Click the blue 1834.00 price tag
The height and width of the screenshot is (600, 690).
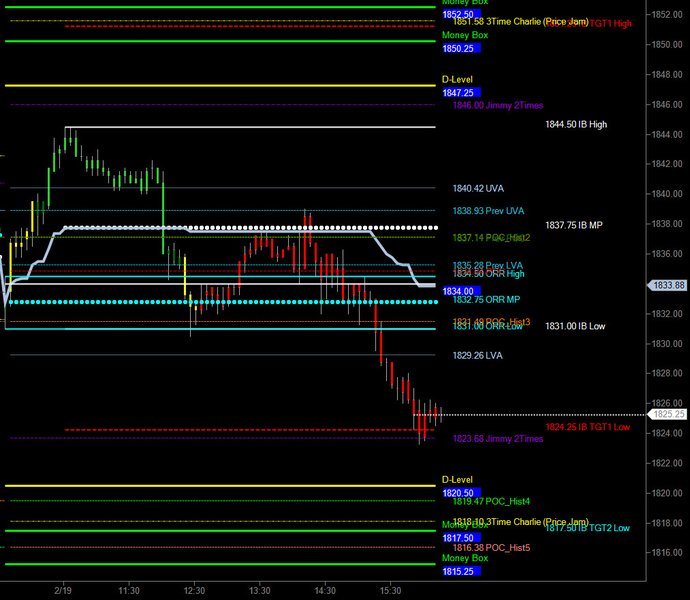coord(461,291)
